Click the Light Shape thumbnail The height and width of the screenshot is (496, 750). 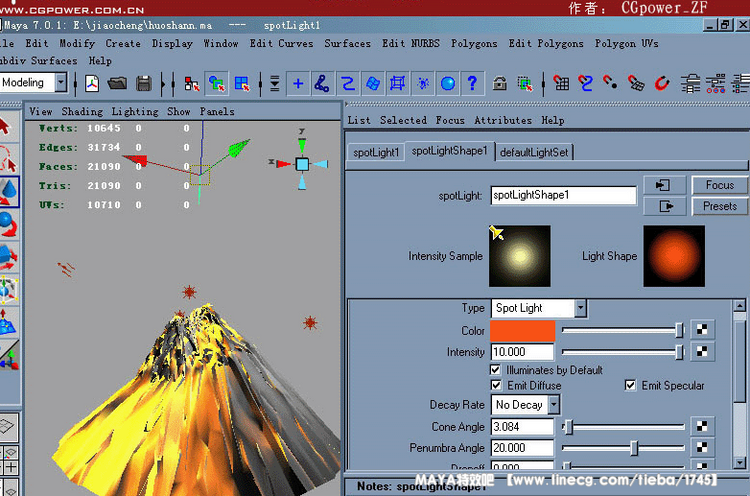pyautogui.click(x=674, y=256)
